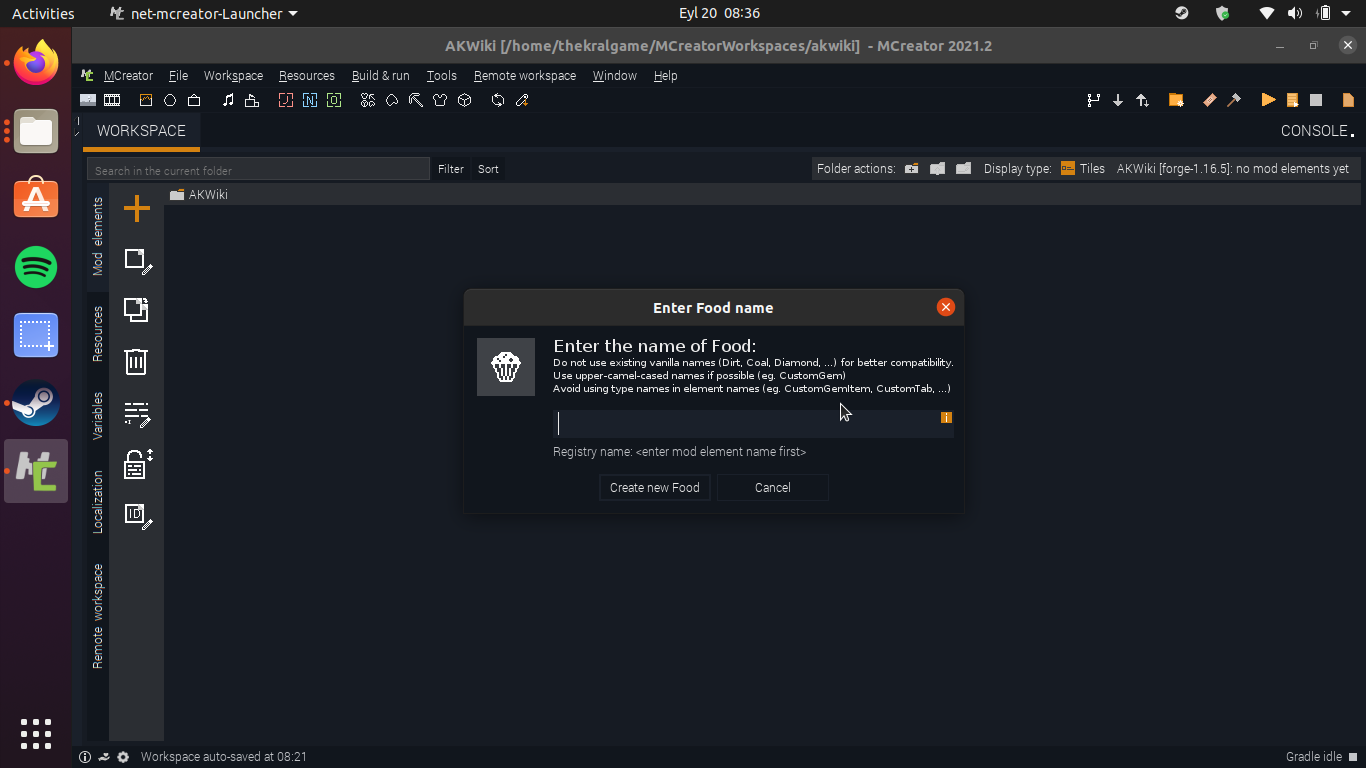Click the Create new Food button
The image size is (1366, 768).
[655, 488]
